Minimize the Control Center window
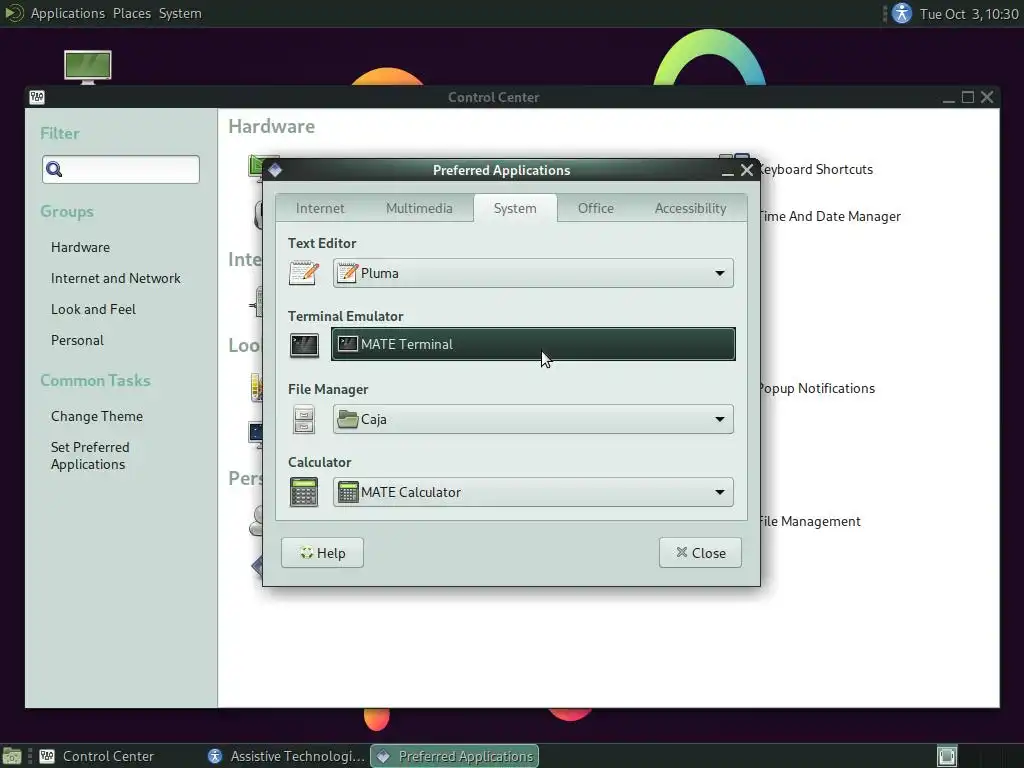 (x=949, y=98)
